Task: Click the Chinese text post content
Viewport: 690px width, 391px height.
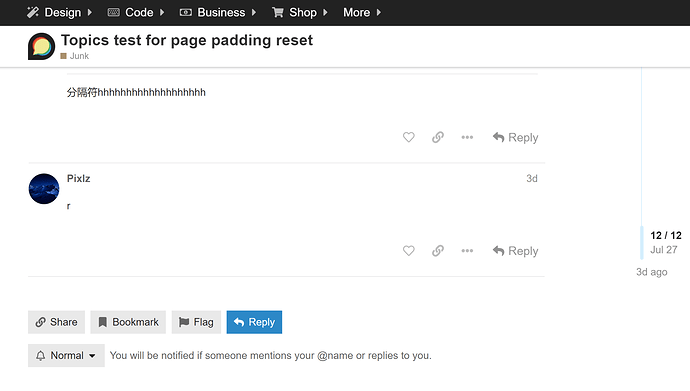Action: (136, 92)
